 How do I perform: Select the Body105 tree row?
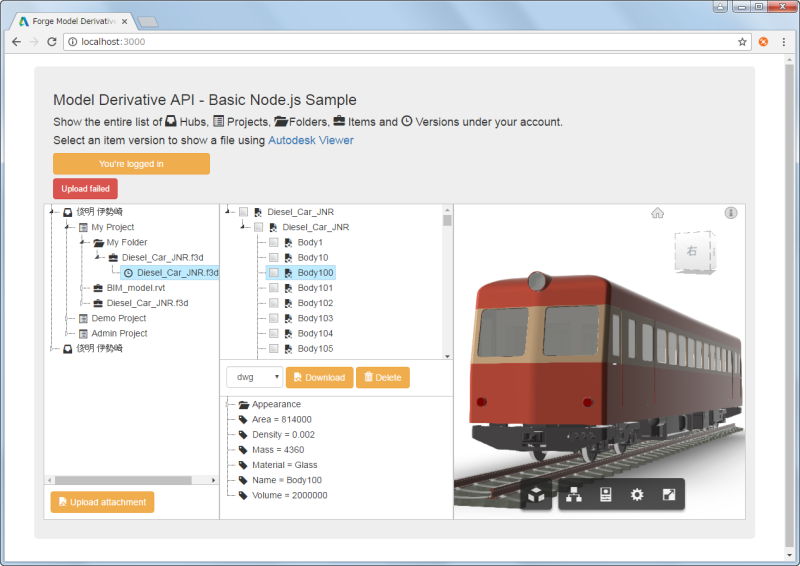click(x=301, y=349)
